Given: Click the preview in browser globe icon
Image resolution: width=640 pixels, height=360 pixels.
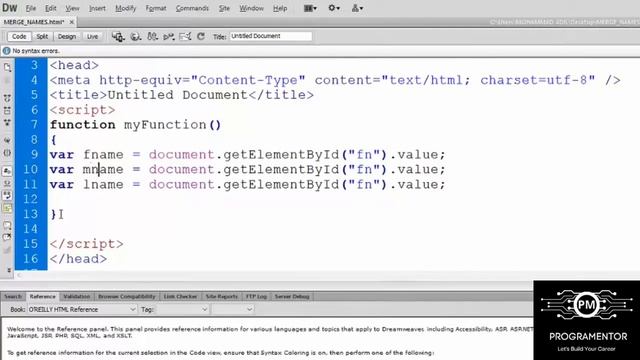Looking at the screenshot, I should 136,37.
